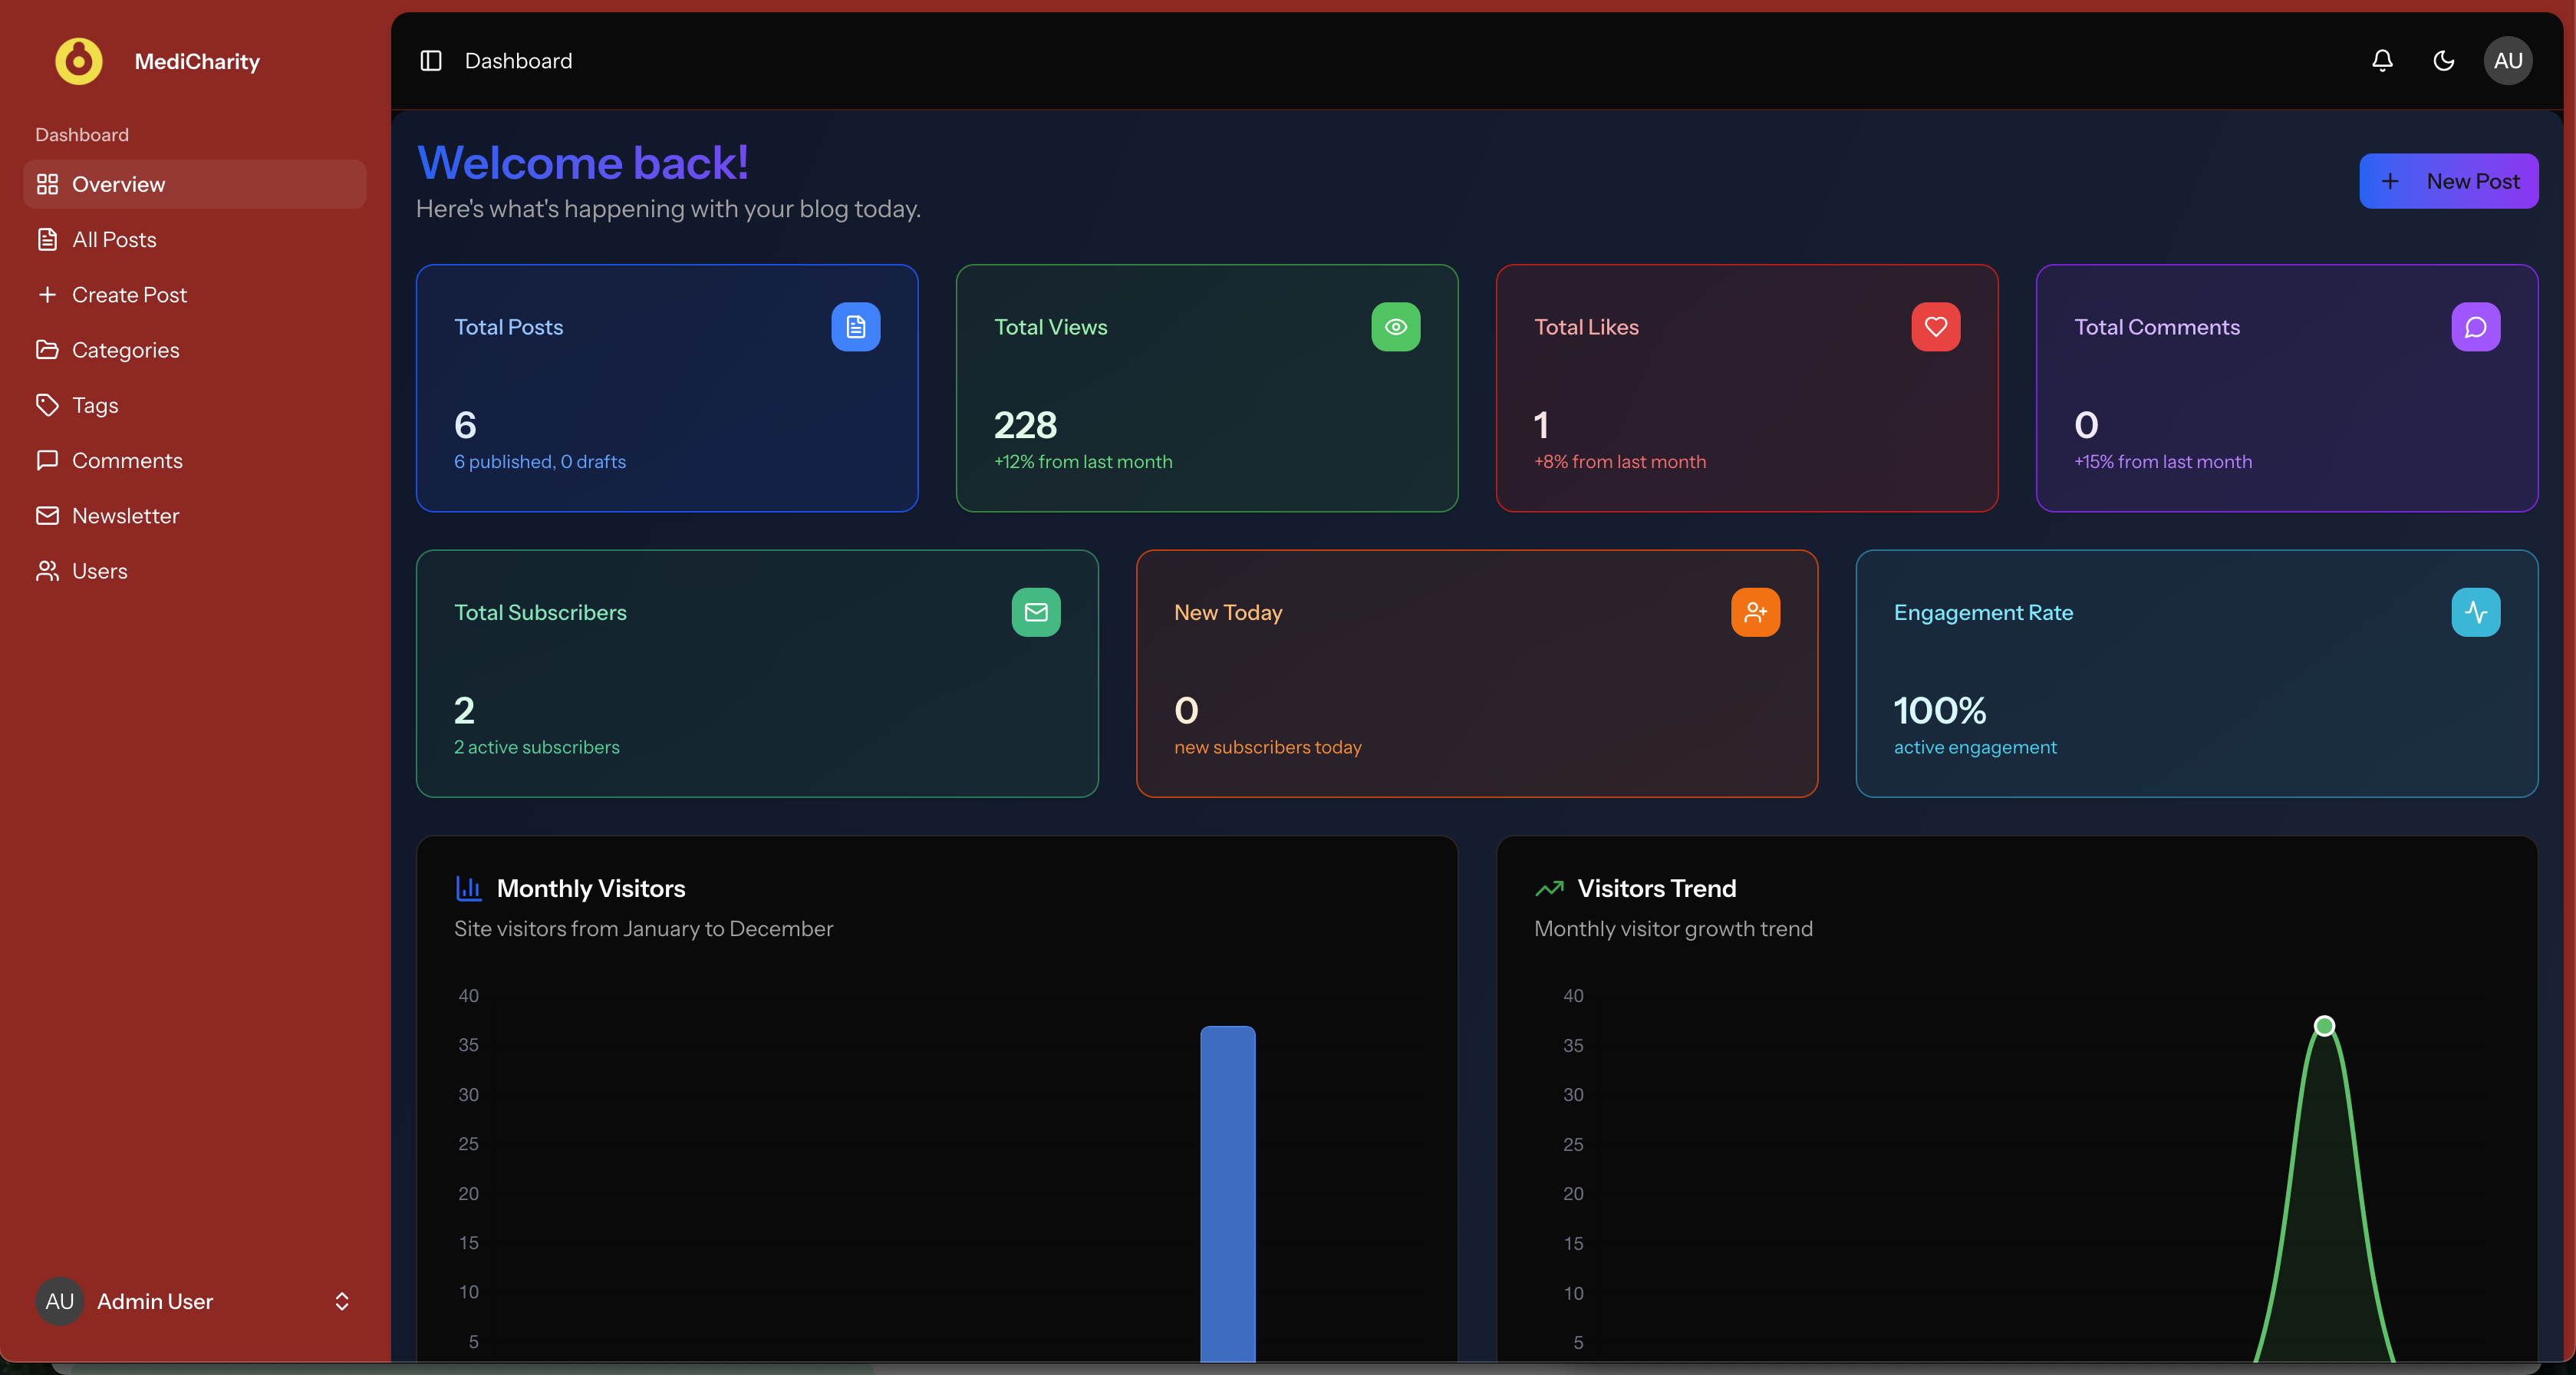Click the red Total Likes heart icon
The width and height of the screenshot is (2576, 1375).
1935,327
